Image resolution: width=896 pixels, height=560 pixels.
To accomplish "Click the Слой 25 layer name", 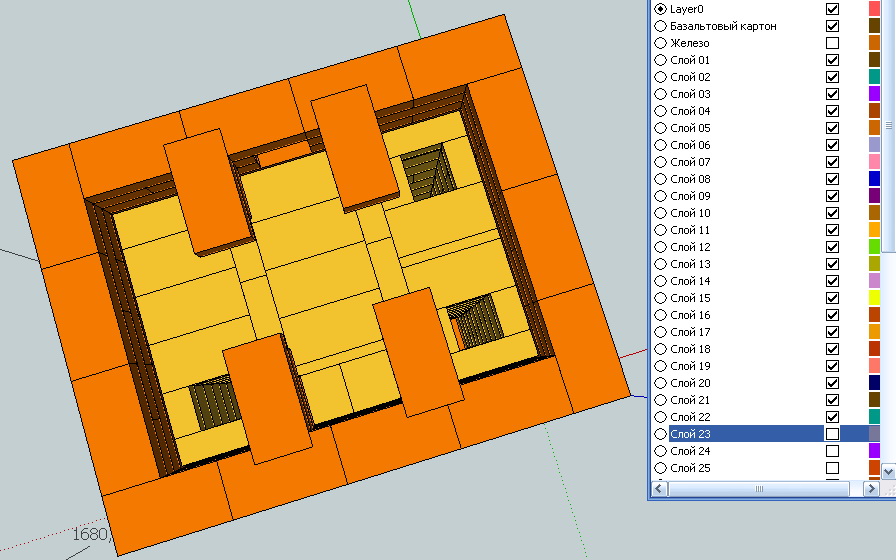I will (x=690, y=468).
